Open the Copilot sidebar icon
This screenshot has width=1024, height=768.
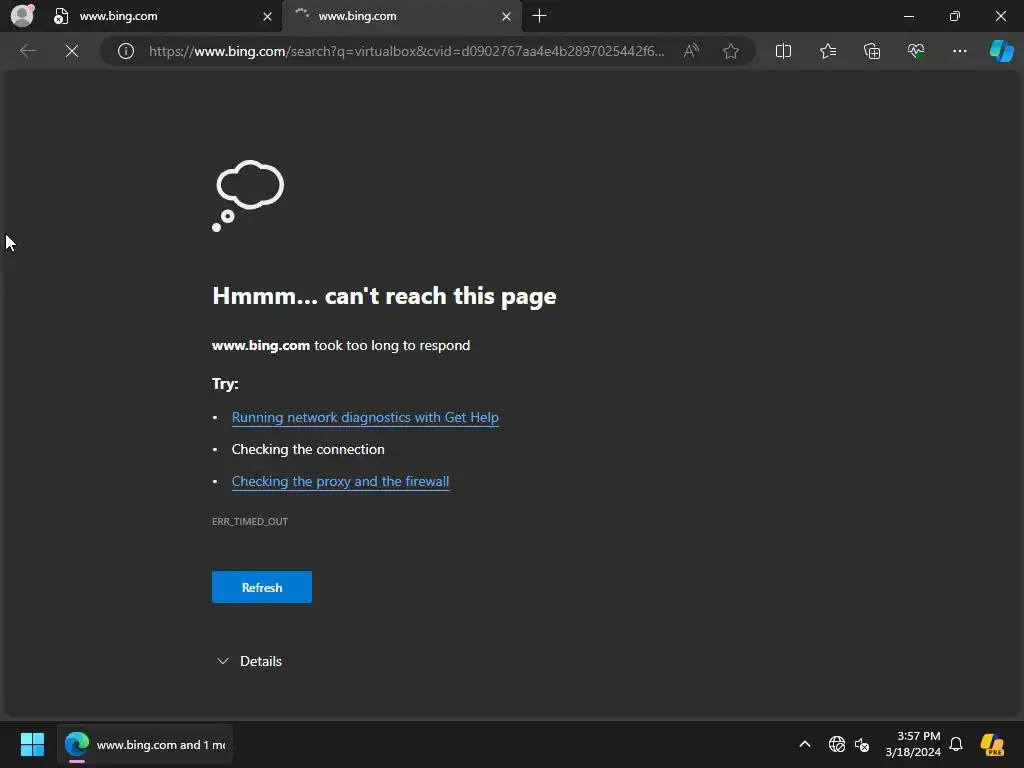(x=1001, y=51)
